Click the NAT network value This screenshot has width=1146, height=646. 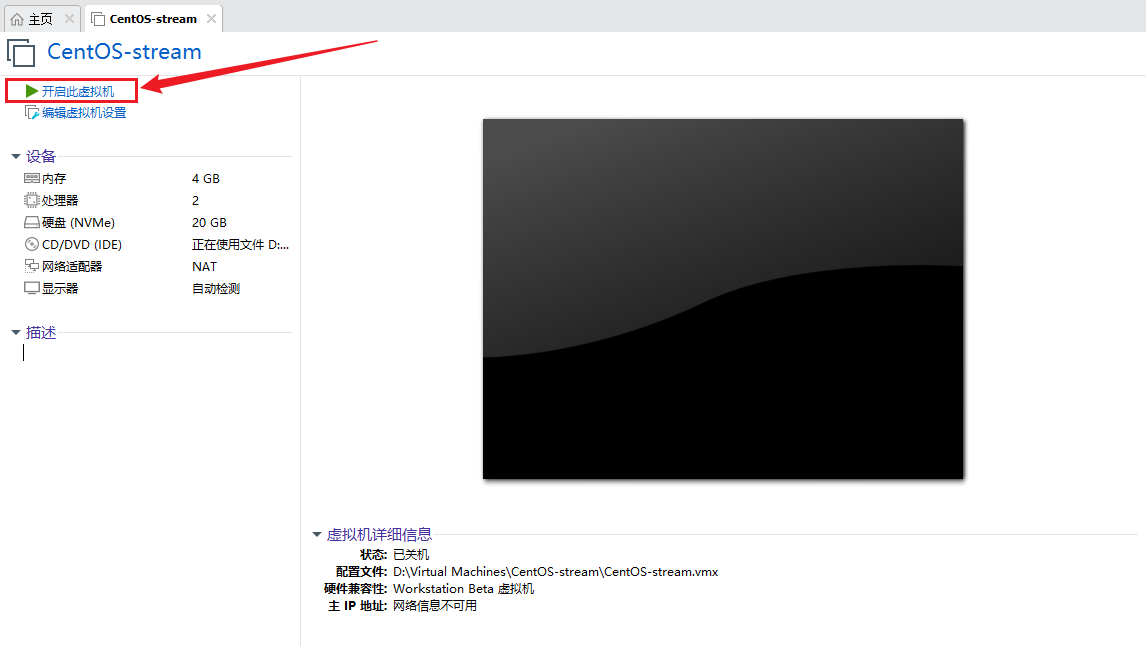[x=204, y=266]
